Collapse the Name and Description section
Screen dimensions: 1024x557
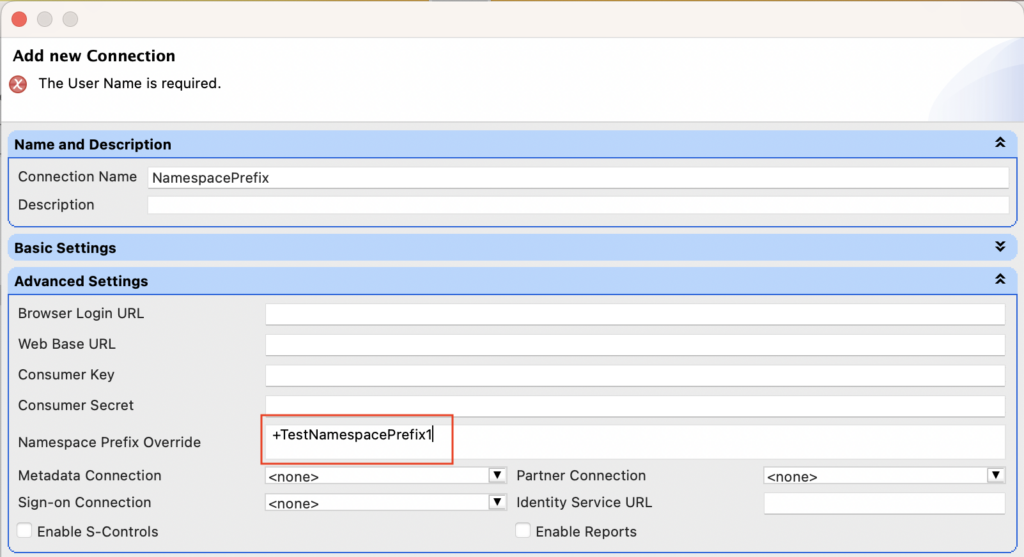(1000, 143)
